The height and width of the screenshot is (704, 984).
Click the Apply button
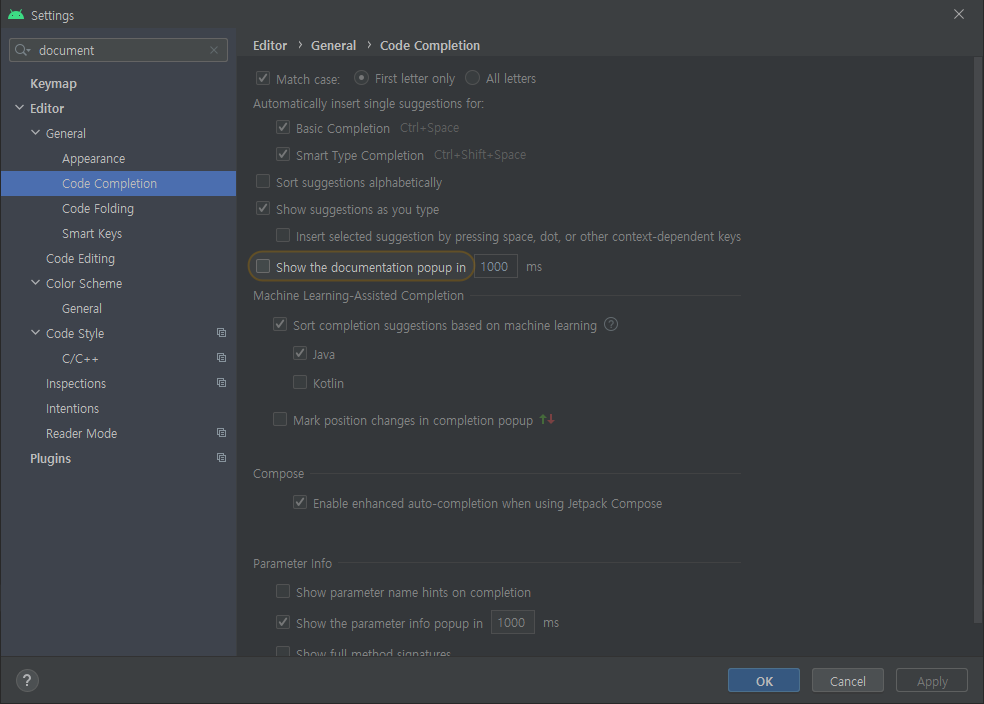coord(931,680)
